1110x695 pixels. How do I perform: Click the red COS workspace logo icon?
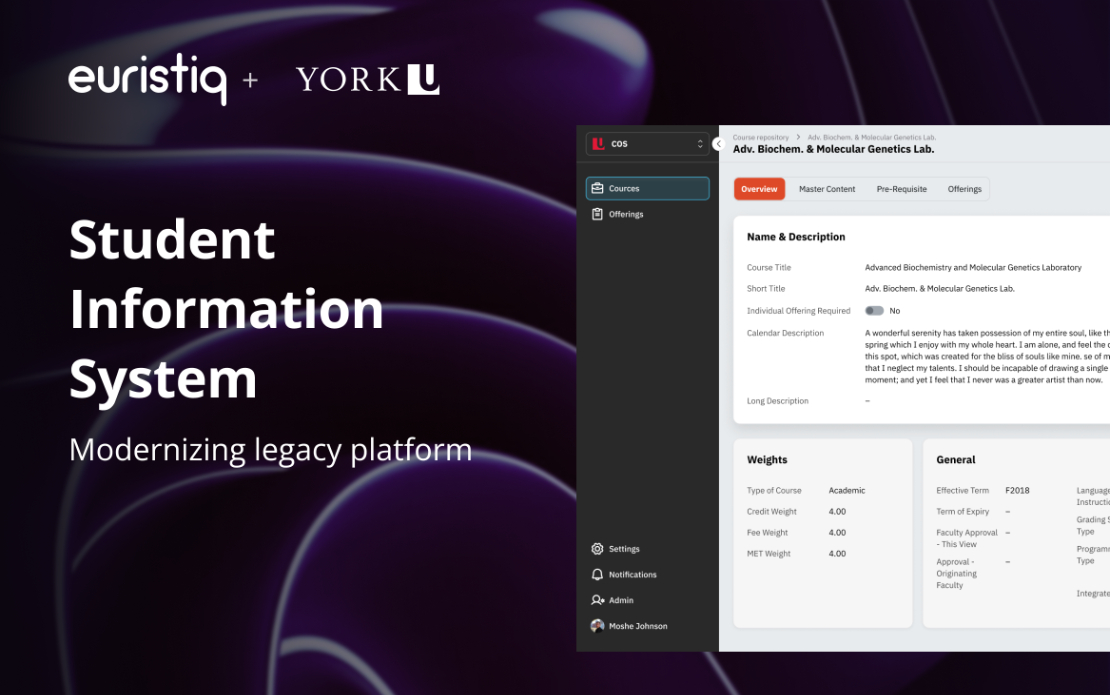pyautogui.click(x=600, y=143)
